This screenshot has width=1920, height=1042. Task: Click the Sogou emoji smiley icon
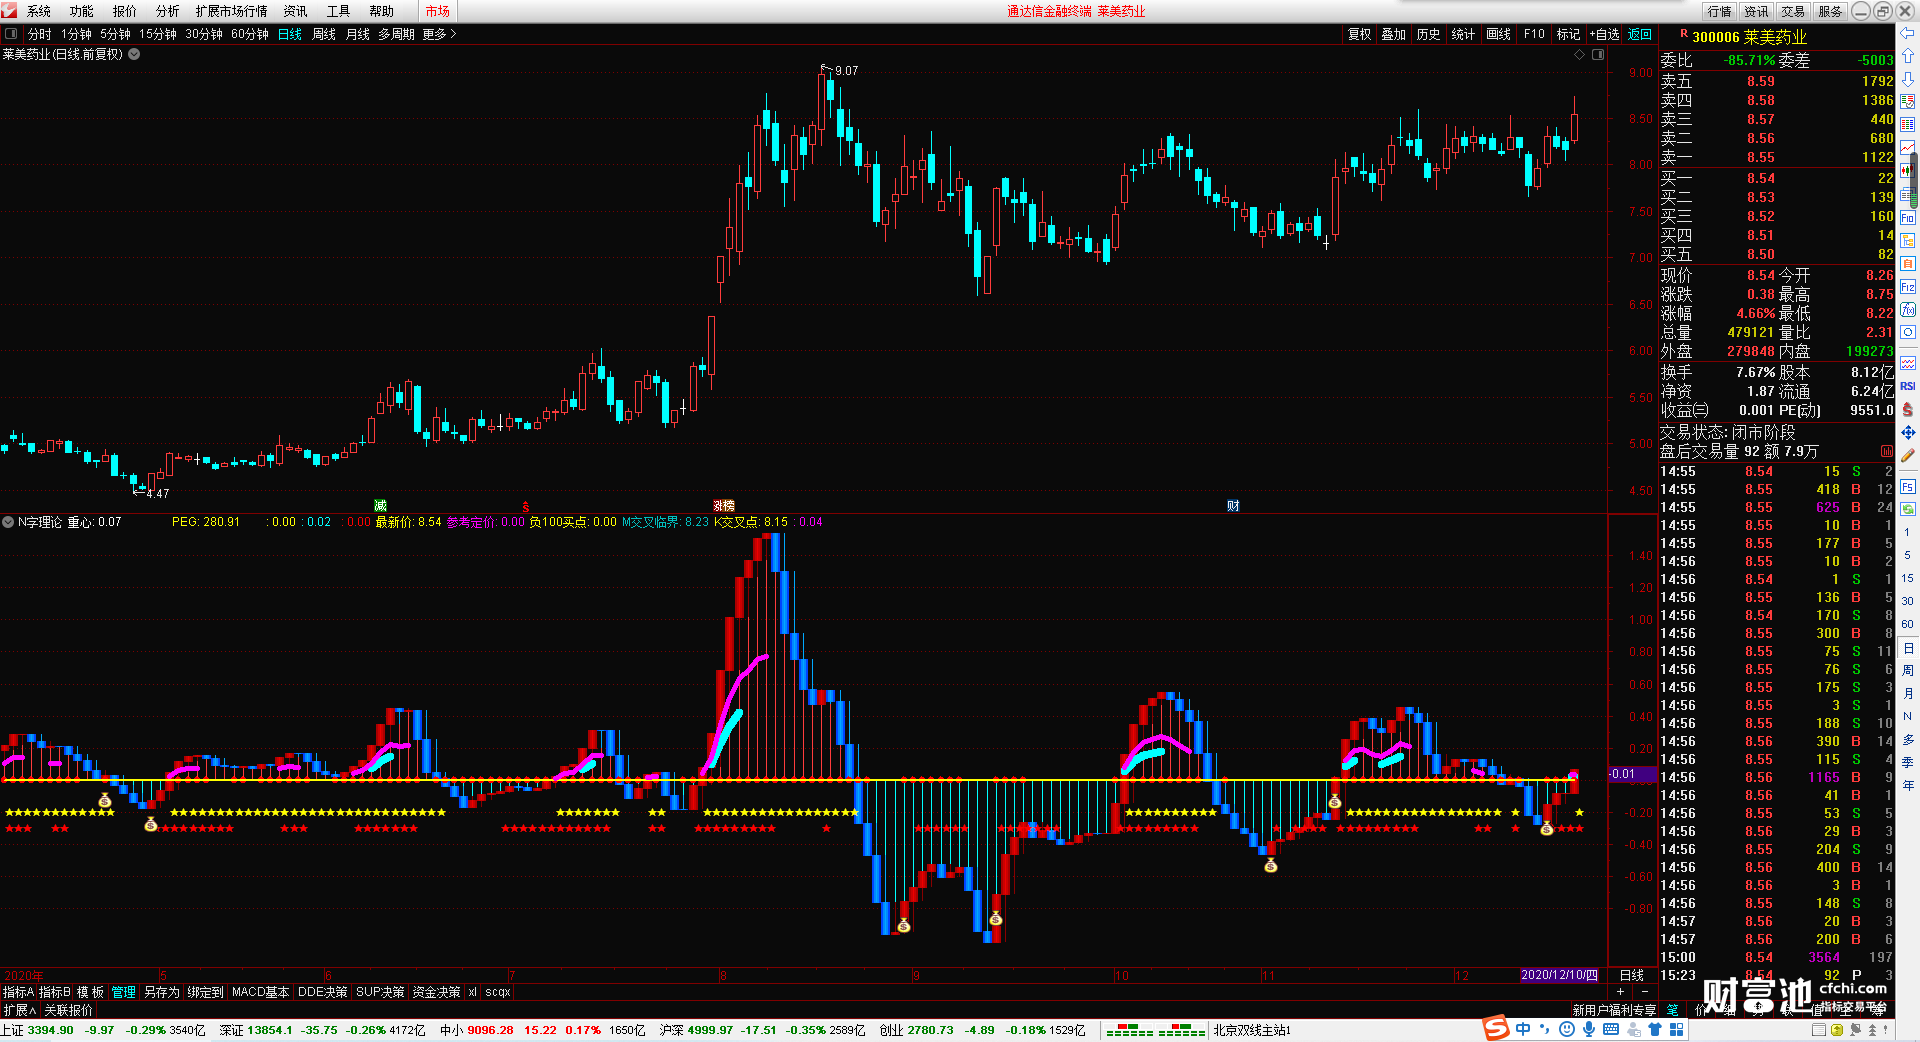pyautogui.click(x=1566, y=1029)
